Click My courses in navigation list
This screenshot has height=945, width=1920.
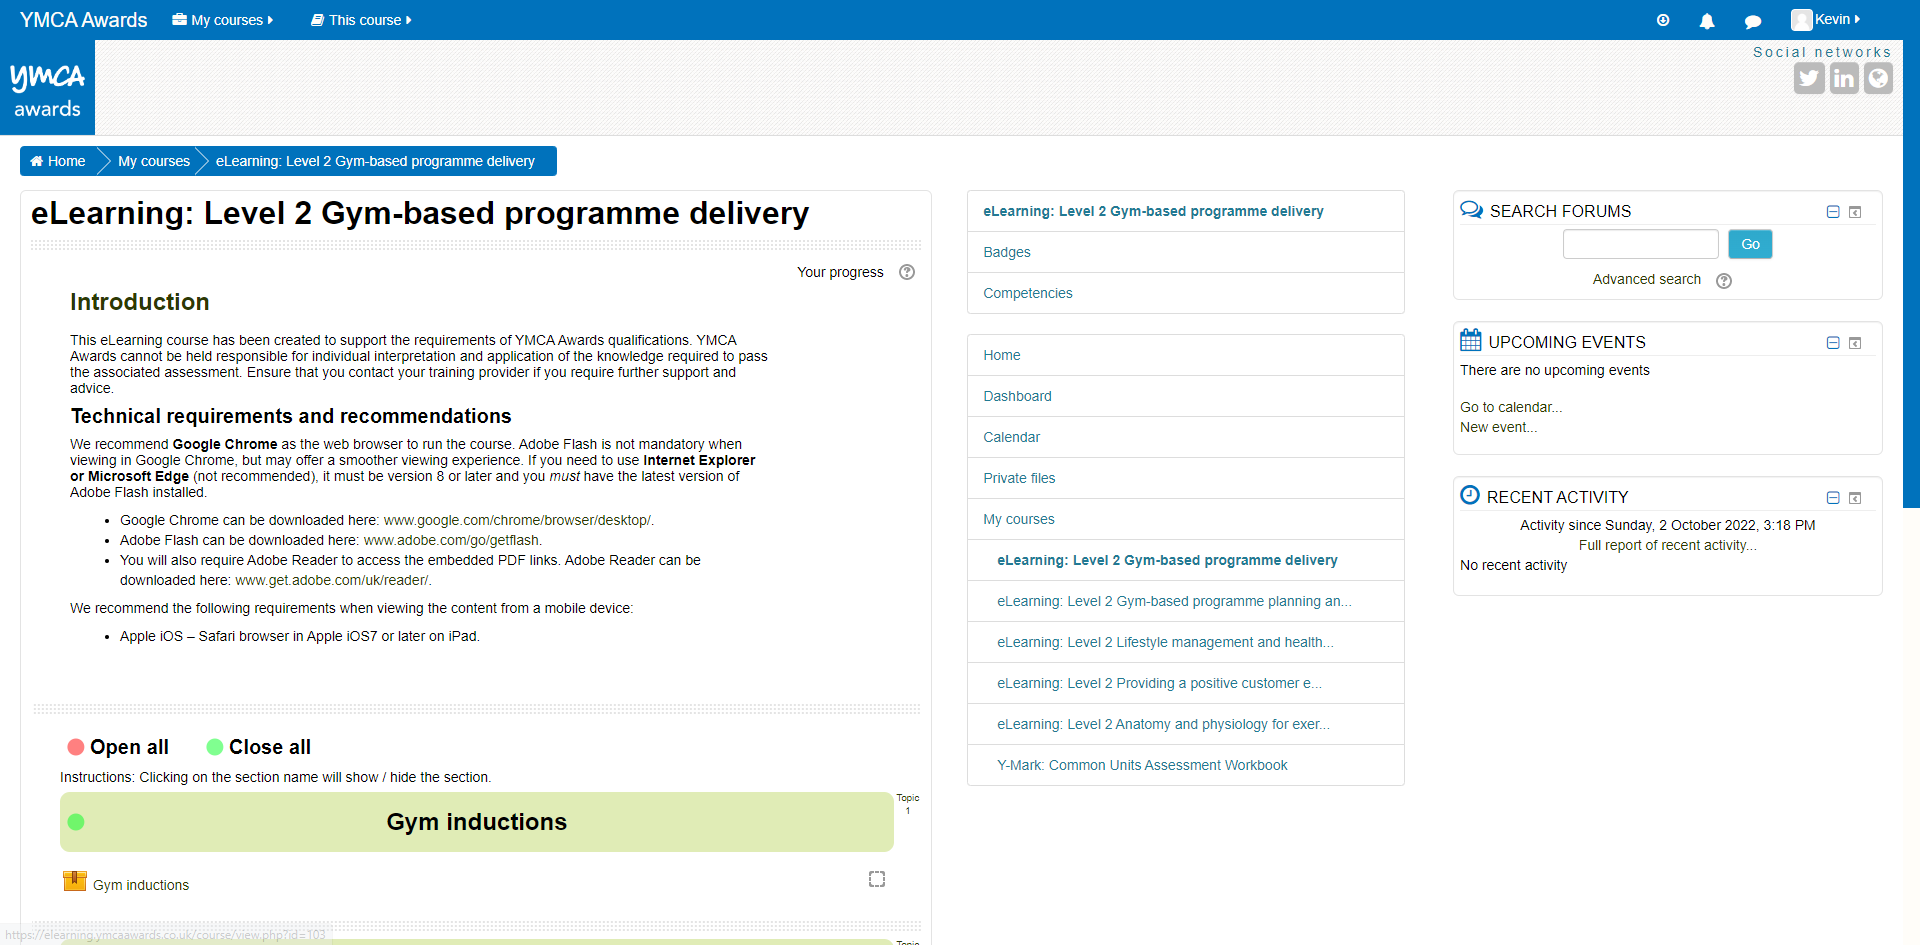tap(1019, 519)
